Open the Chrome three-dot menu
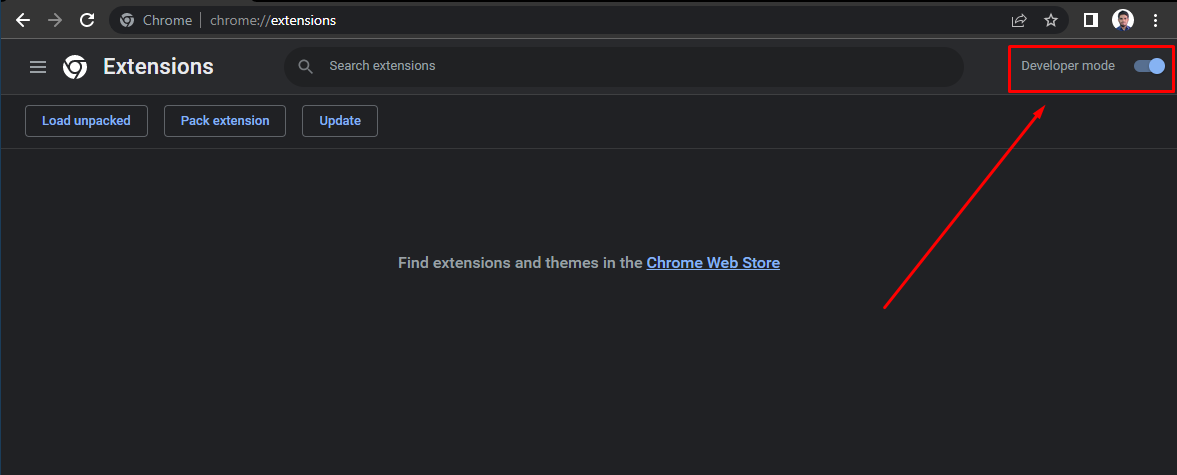 tap(1155, 20)
